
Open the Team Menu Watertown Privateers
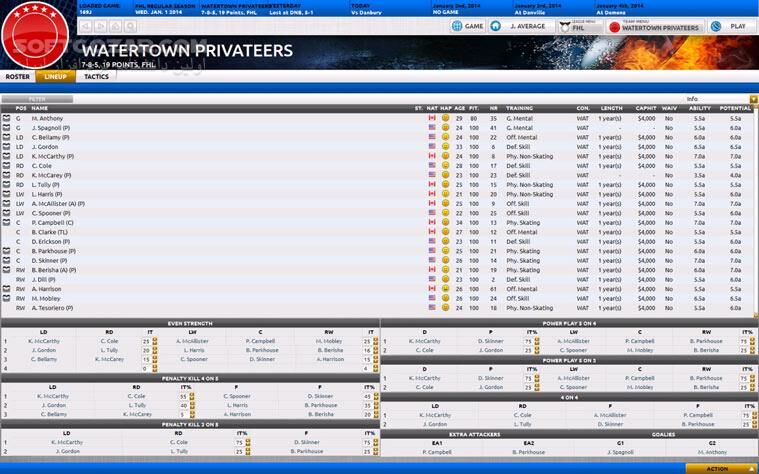tap(655, 27)
